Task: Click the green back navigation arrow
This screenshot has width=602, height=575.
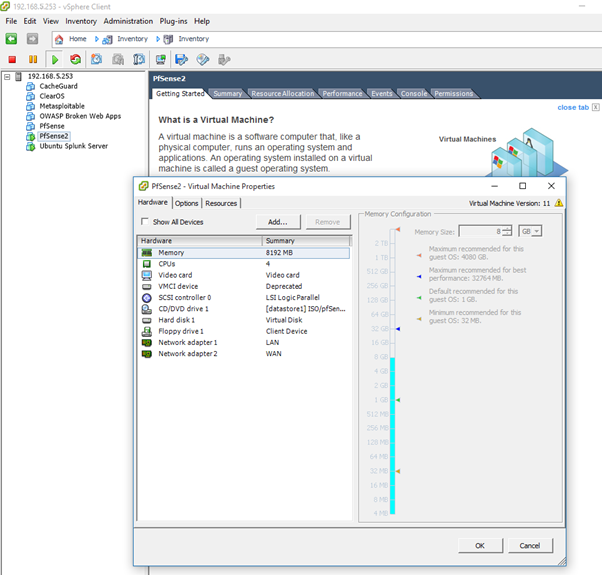Action: (x=12, y=39)
